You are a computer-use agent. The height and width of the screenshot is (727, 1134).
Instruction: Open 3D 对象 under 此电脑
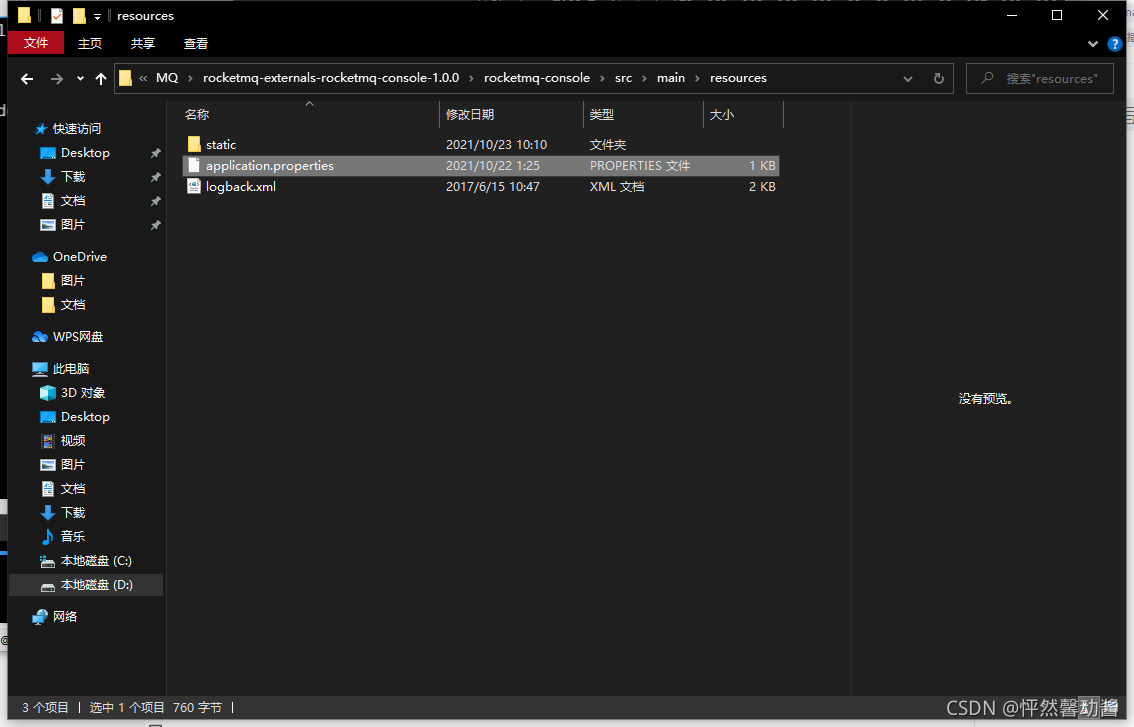pos(83,393)
